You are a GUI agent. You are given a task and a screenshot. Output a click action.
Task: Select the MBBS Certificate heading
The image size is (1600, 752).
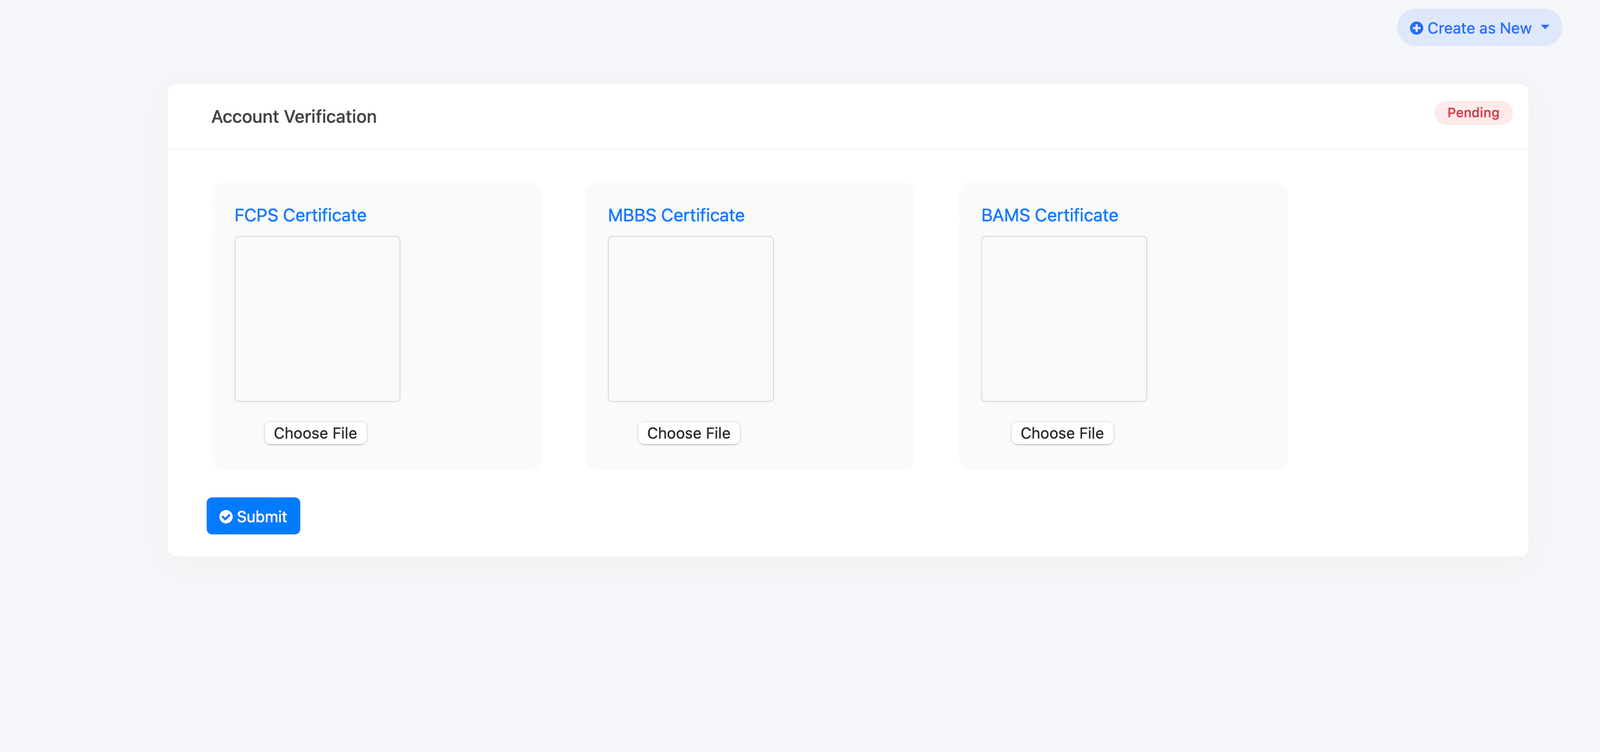[676, 215]
